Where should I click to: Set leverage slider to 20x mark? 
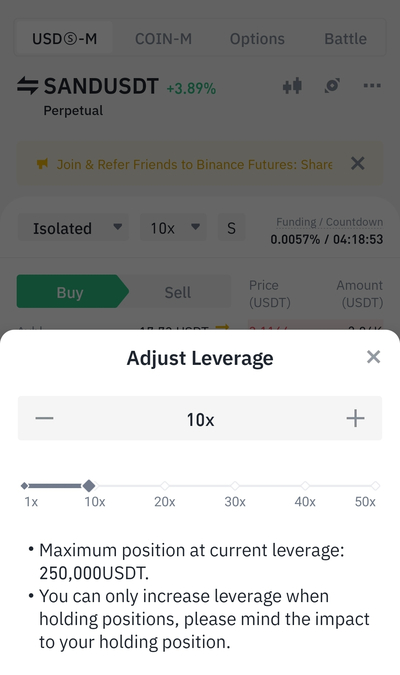164,486
